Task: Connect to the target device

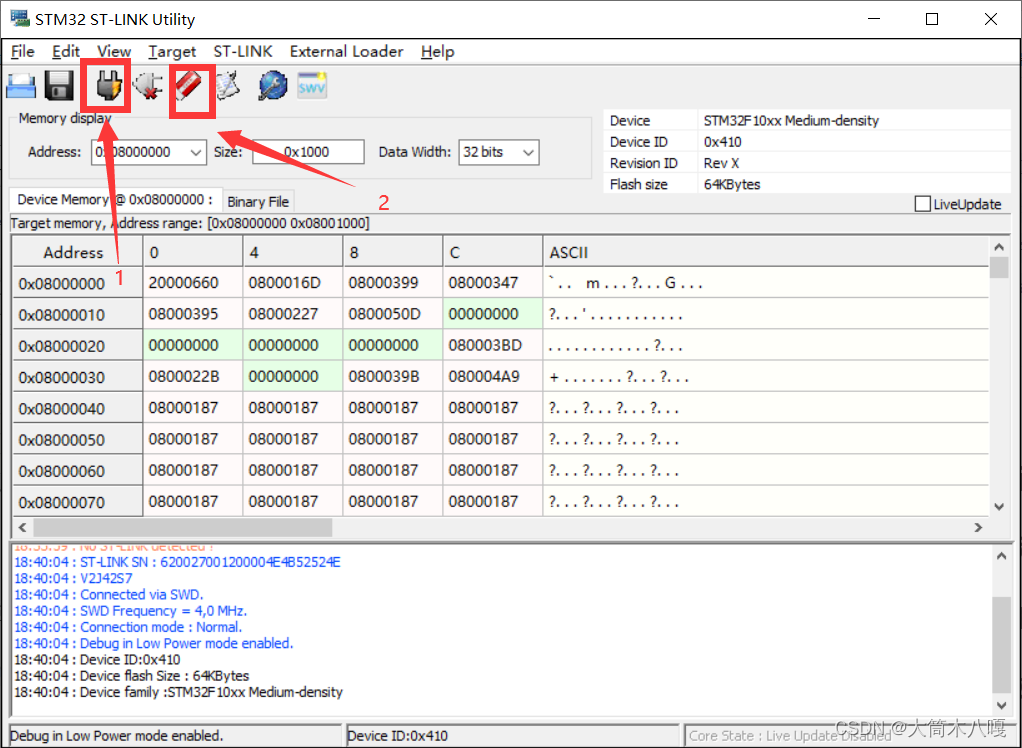Action: point(105,86)
